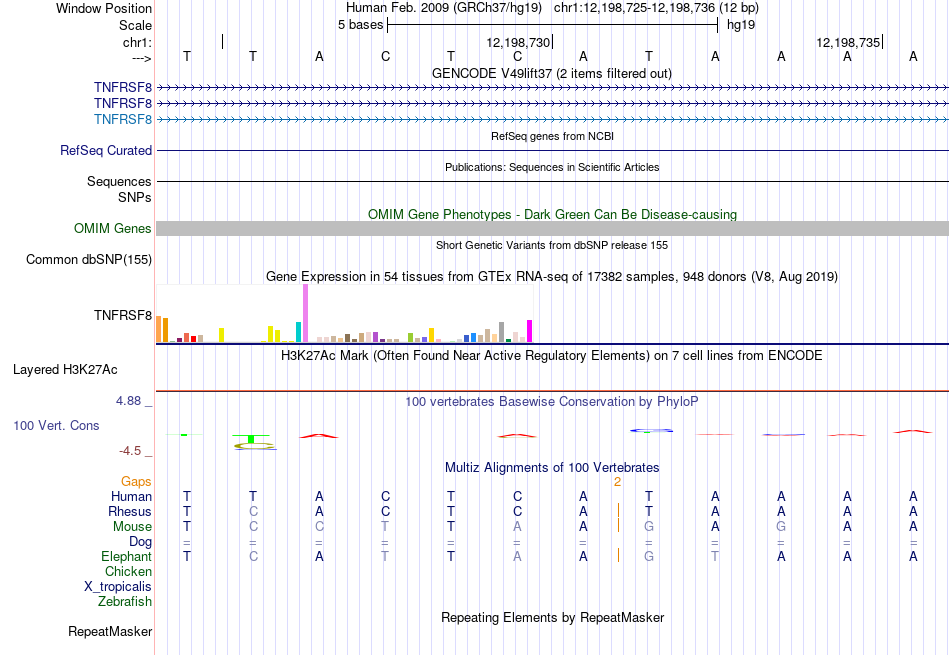
Task: Click the GENCODE V49lift37 track title
Action: click(x=552, y=73)
